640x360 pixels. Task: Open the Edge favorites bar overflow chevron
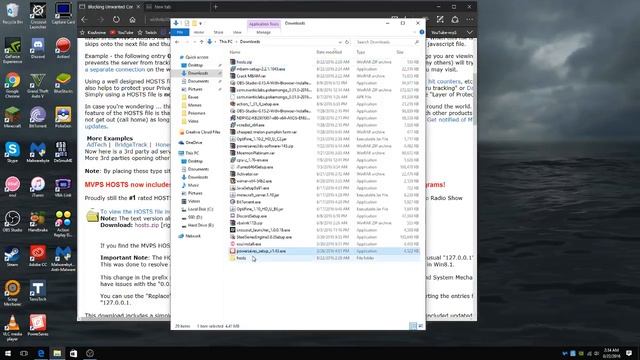[470, 32]
